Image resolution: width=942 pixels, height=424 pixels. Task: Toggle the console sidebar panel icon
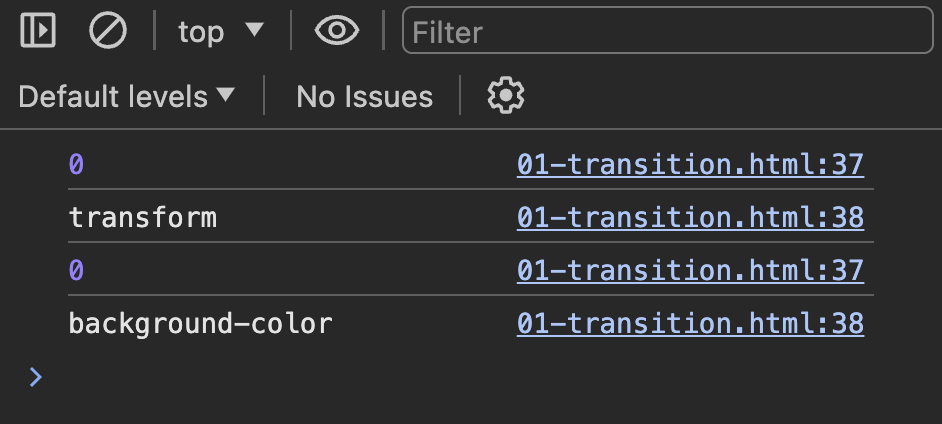click(37, 32)
